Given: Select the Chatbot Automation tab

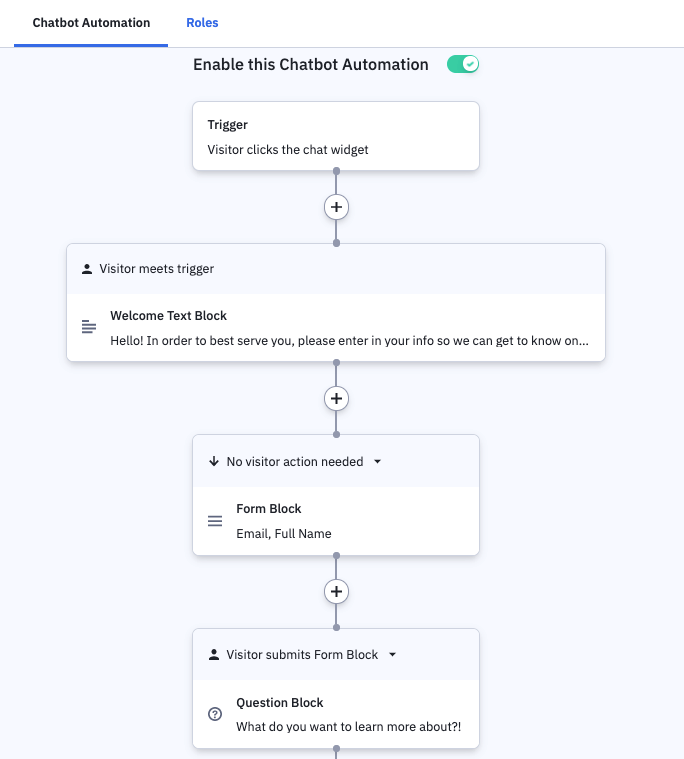Looking at the screenshot, I should pos(91,22).
